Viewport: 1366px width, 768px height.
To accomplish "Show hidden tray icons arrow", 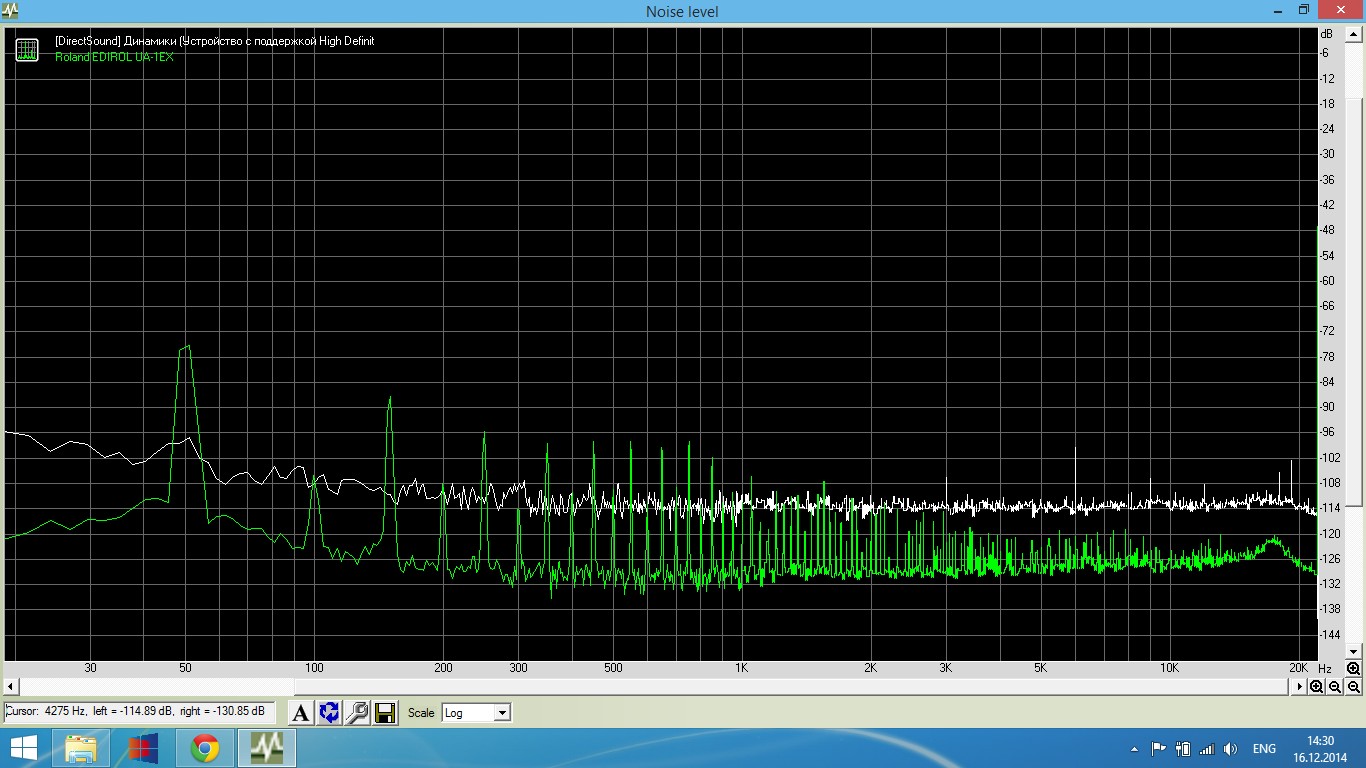I will pos(1134,748).
